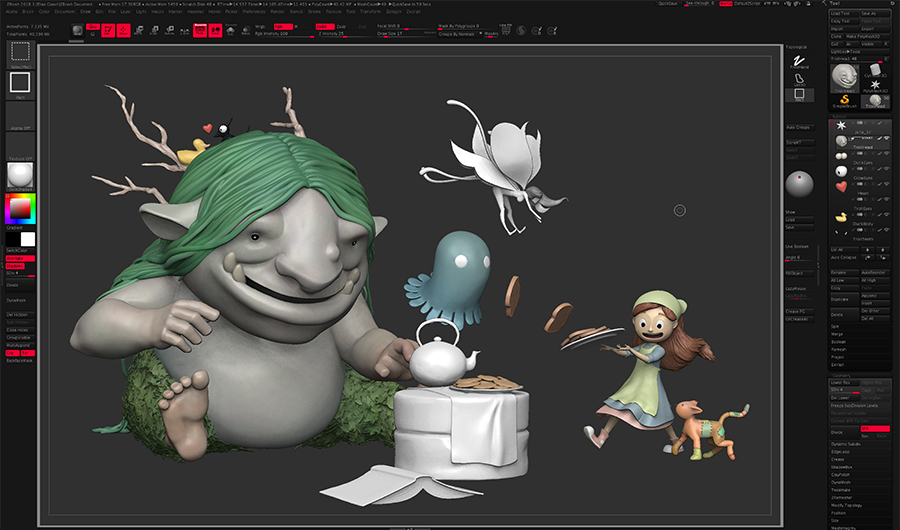900x530 pixels.
Task: Select the Scale transform icon
Action: click(154, 30)
